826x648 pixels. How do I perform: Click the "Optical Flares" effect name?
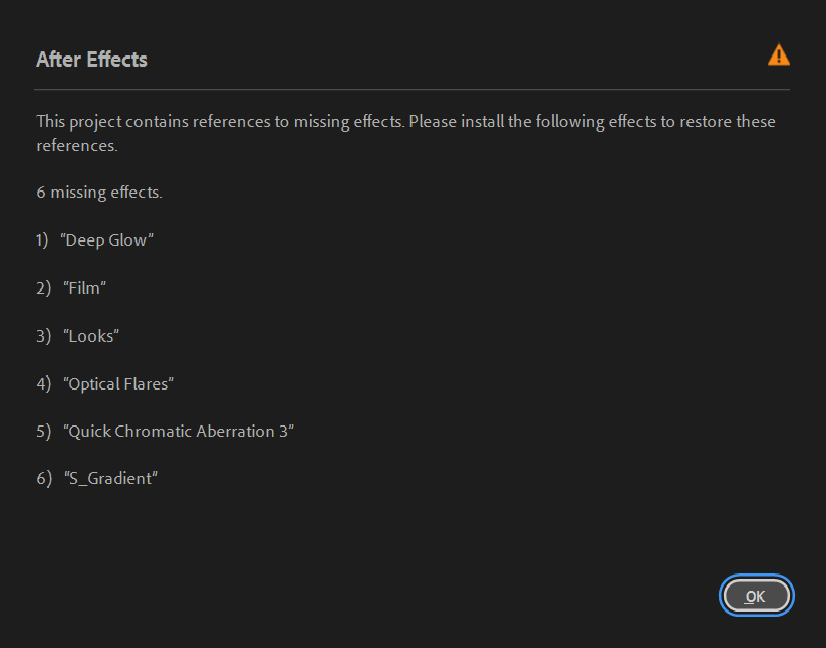[119, 384]
